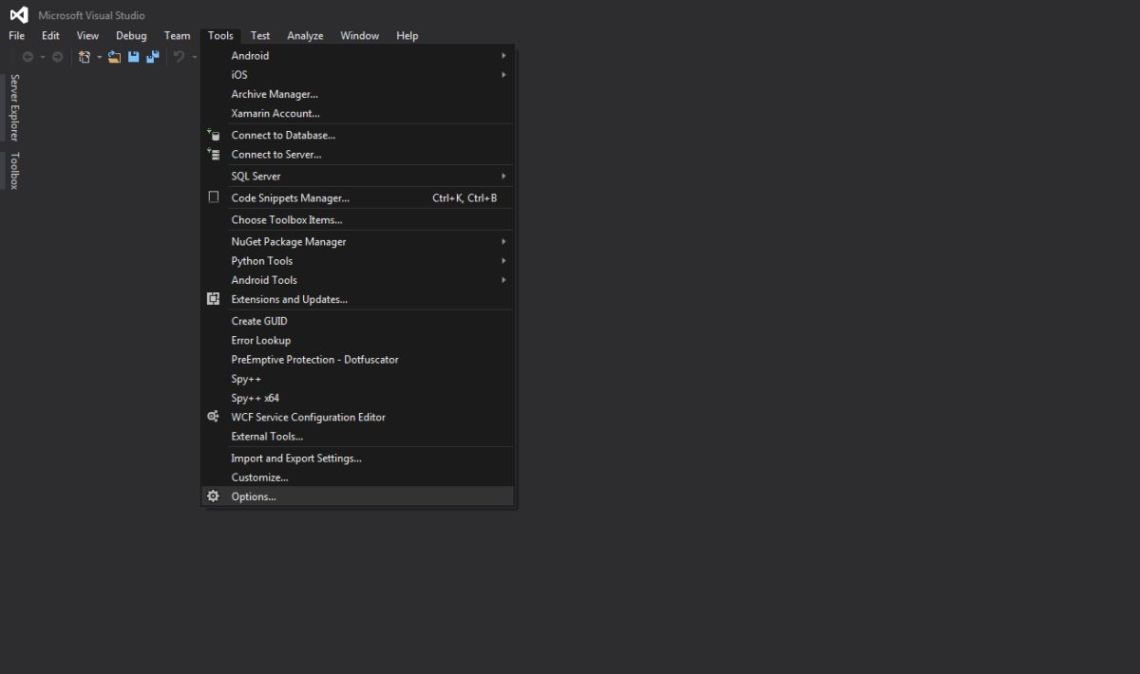The width and height of the screenshot is (1140, 674).
Task: Open the Navigate Backward history dropdown
Action: 42,57
